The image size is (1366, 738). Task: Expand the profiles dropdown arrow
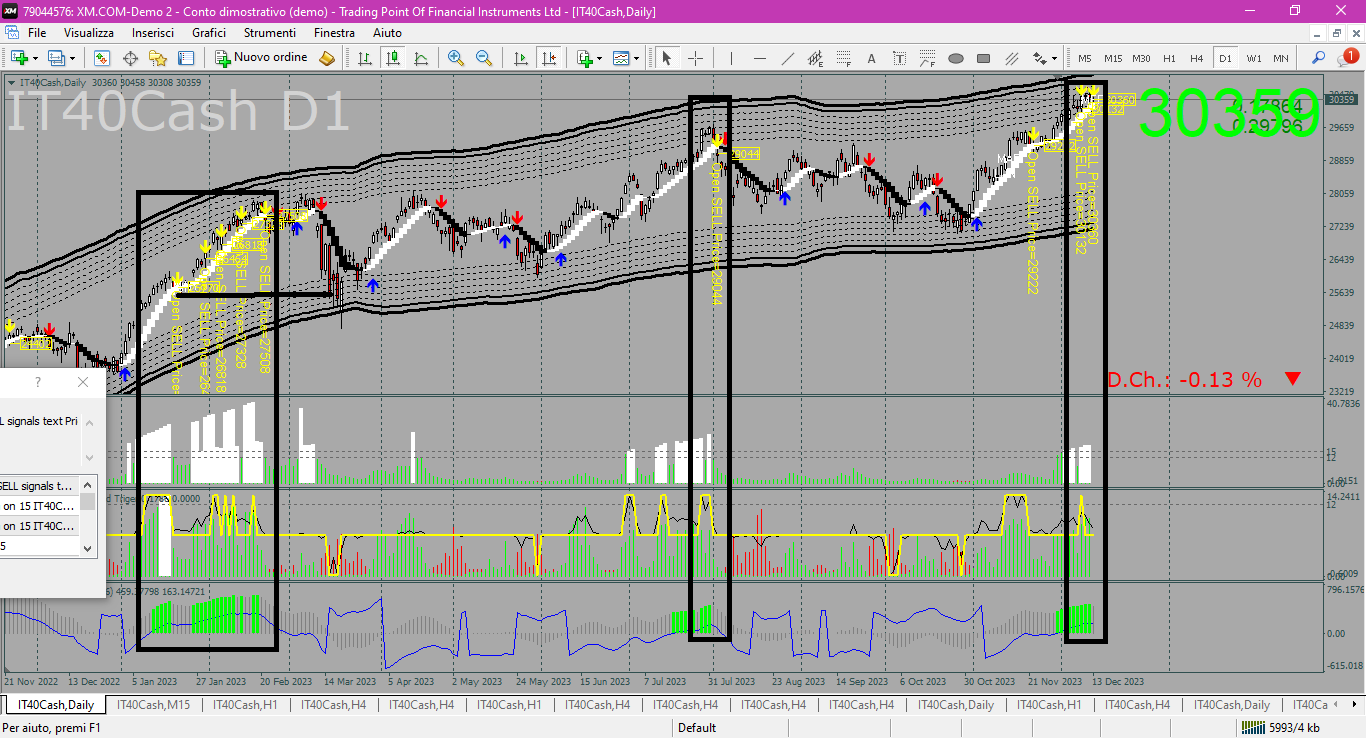click(73, 58)
